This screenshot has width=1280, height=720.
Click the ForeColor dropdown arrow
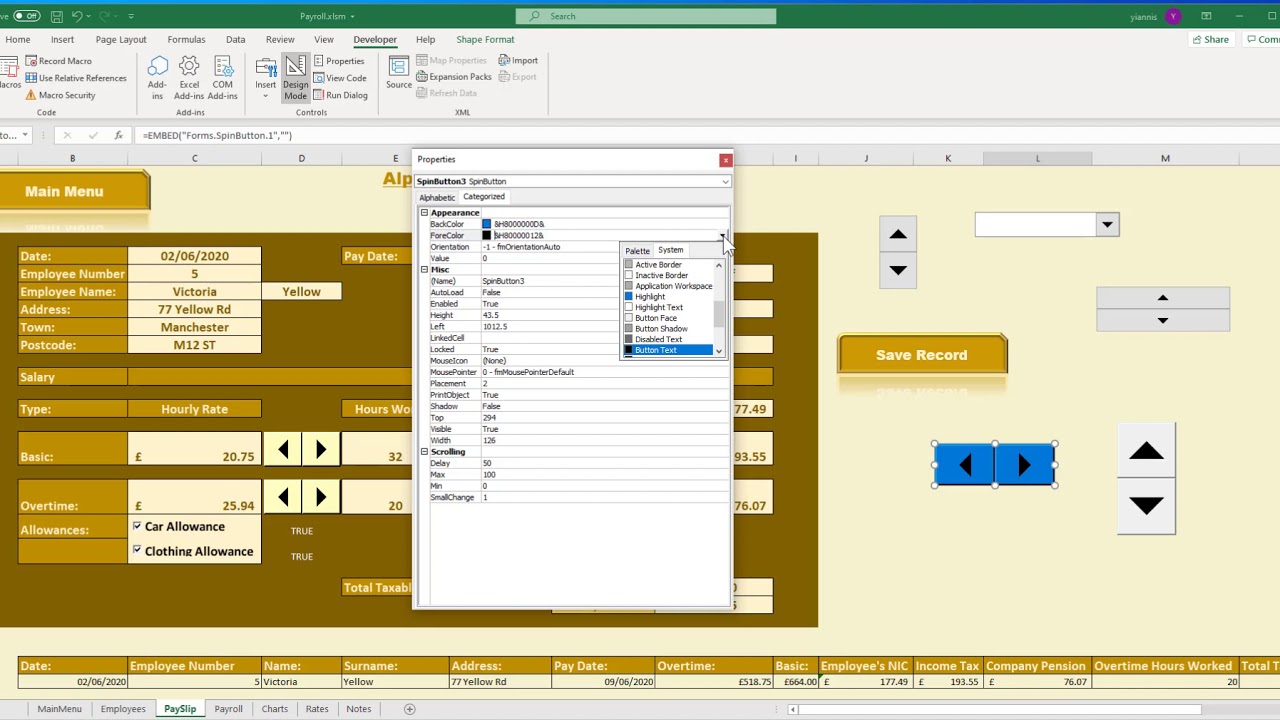point(723,236)
